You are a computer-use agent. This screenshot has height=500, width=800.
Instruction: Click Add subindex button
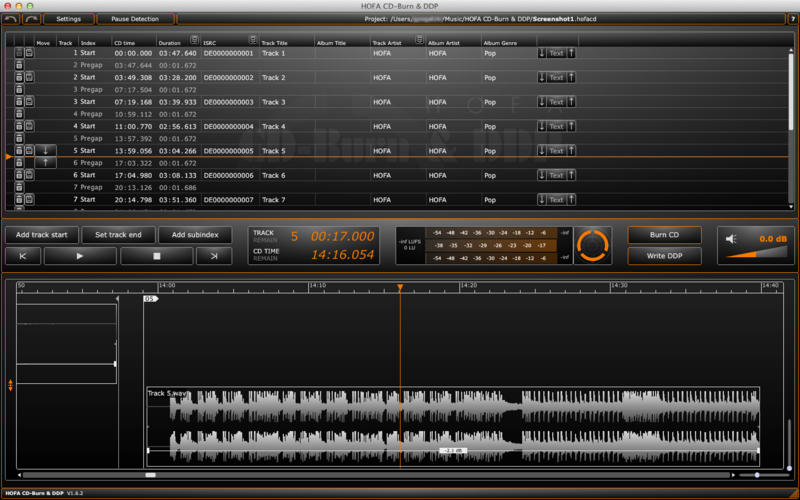(x=195, y=235)
